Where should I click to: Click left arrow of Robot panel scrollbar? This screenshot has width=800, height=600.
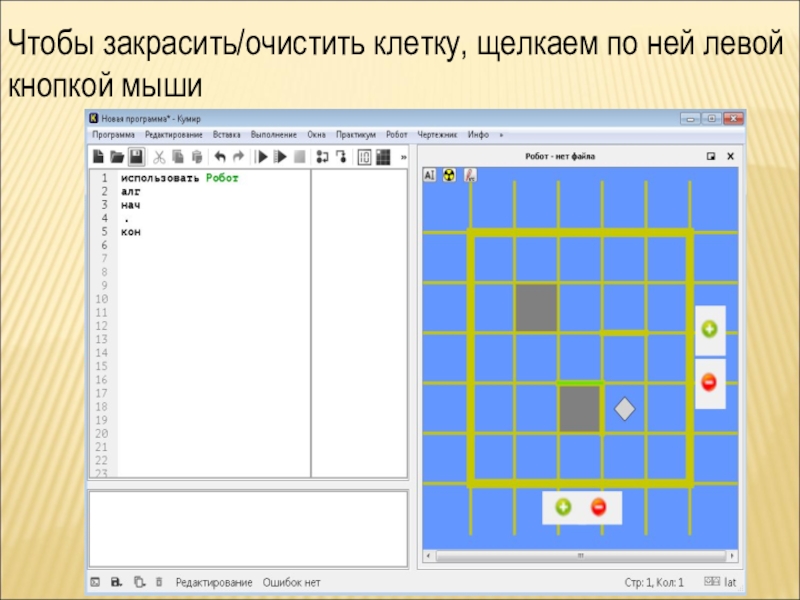[428, 556]
